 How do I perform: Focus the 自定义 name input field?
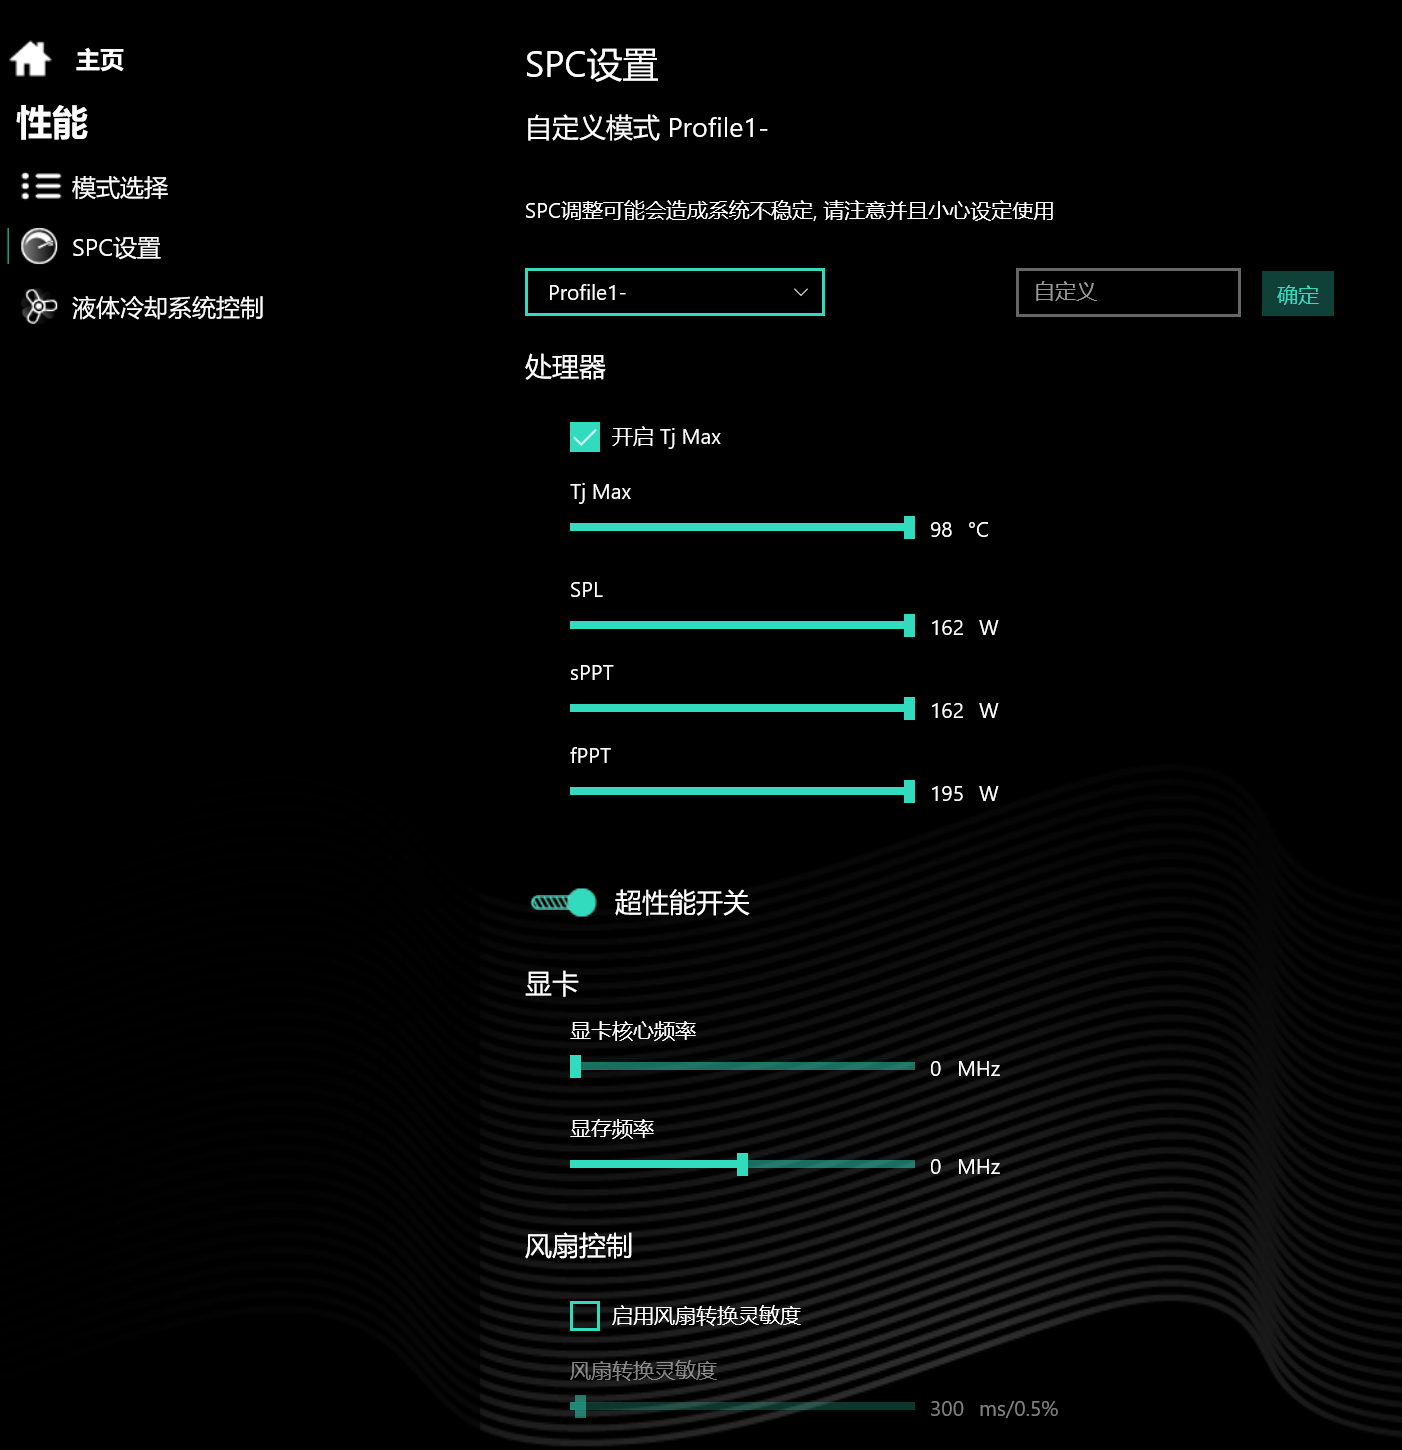point(1128,292)
